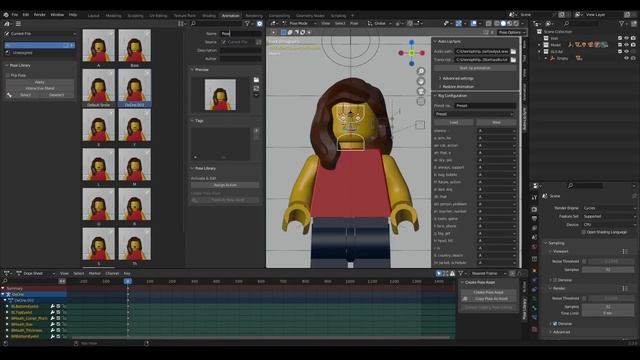Switch to the Shading workspace tab

click(209, 16)
